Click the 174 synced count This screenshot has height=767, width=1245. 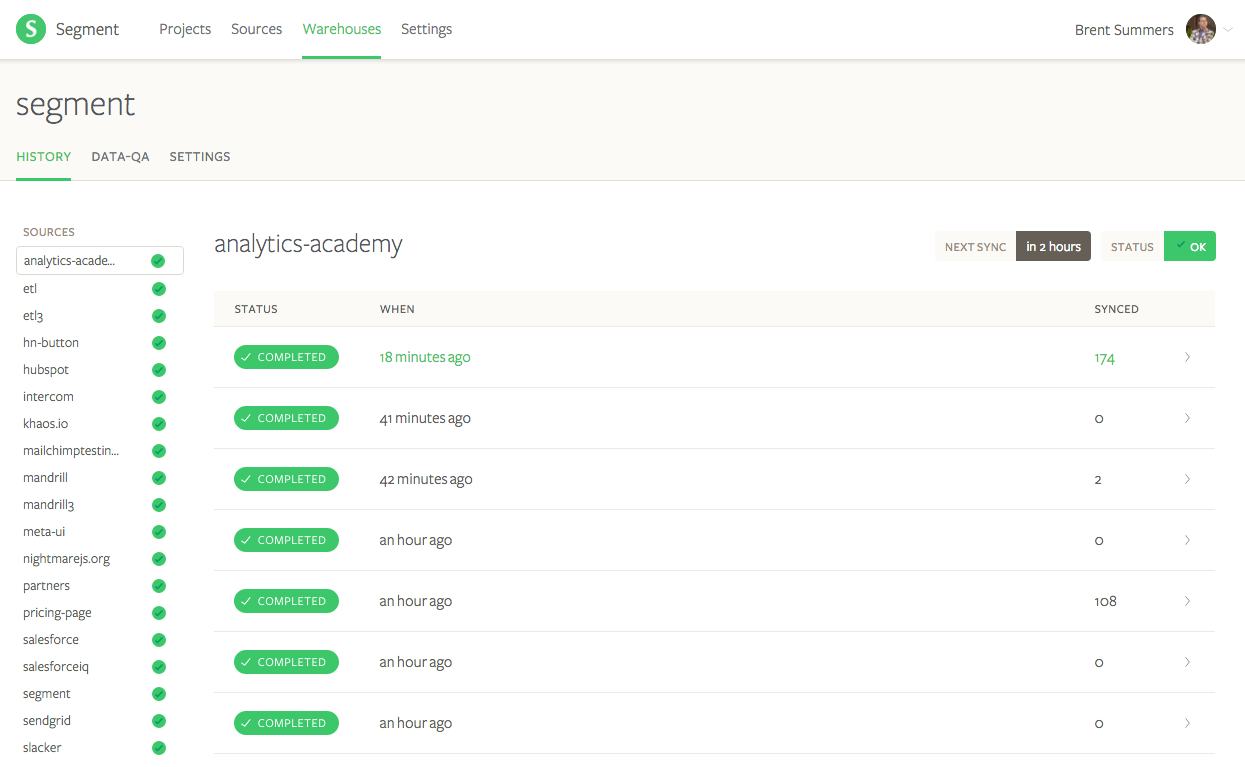pyautogui.click(x=1104, y=357)
